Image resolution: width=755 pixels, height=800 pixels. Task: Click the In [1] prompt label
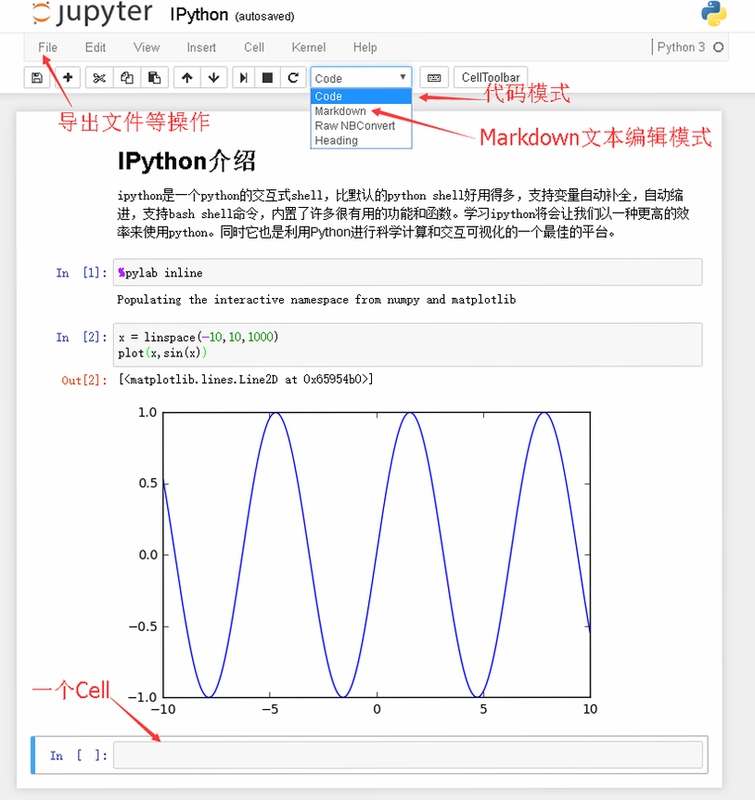[82, 273]
